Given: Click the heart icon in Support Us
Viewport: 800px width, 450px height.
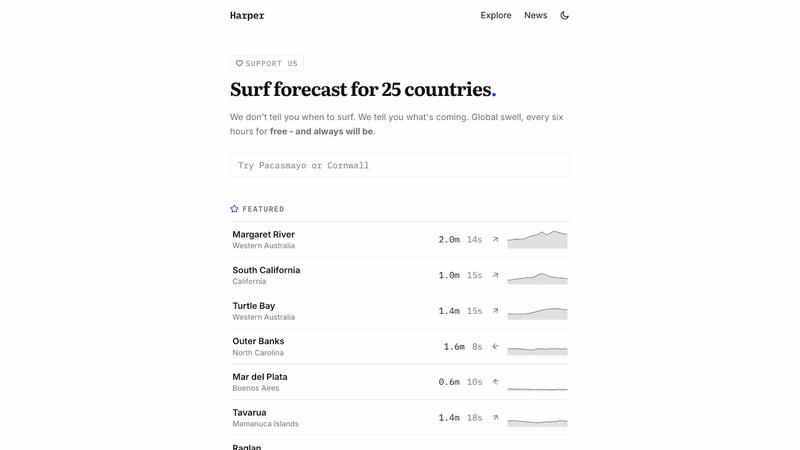Looking at the screenshot, I should pyautogui.click(x=239, y=63).
